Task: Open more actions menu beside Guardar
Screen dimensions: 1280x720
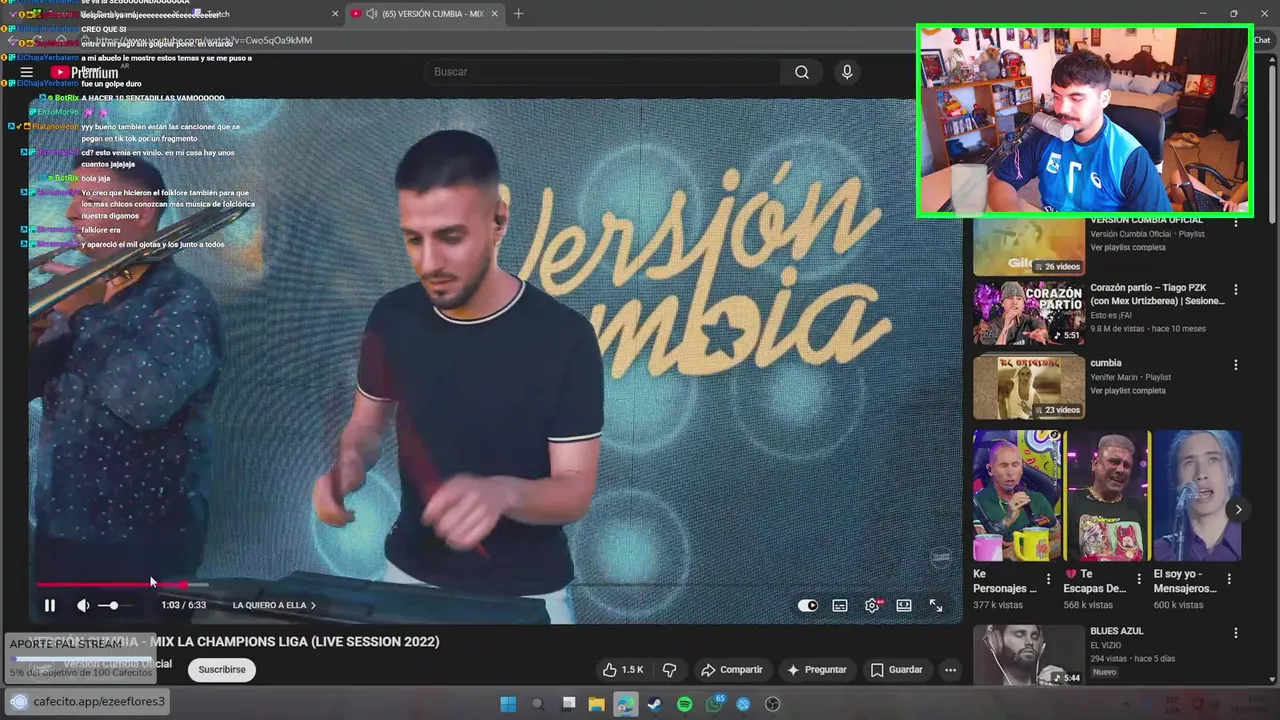Action: pyautogui.click(x=950, y=670)
